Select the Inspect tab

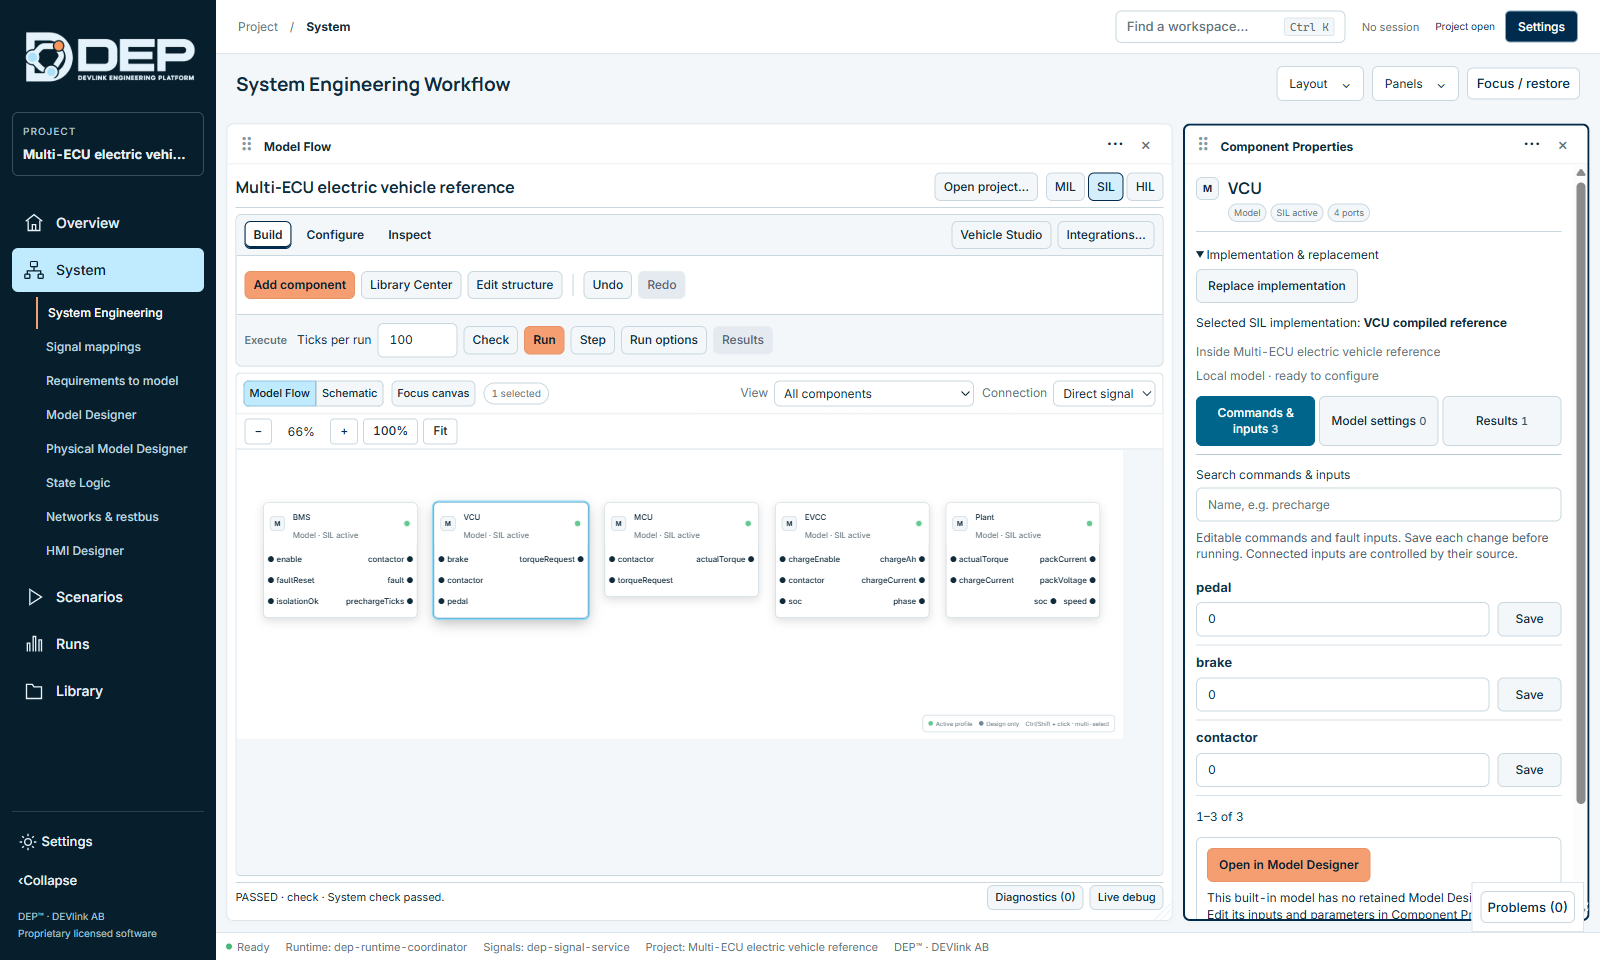(410, 235)
